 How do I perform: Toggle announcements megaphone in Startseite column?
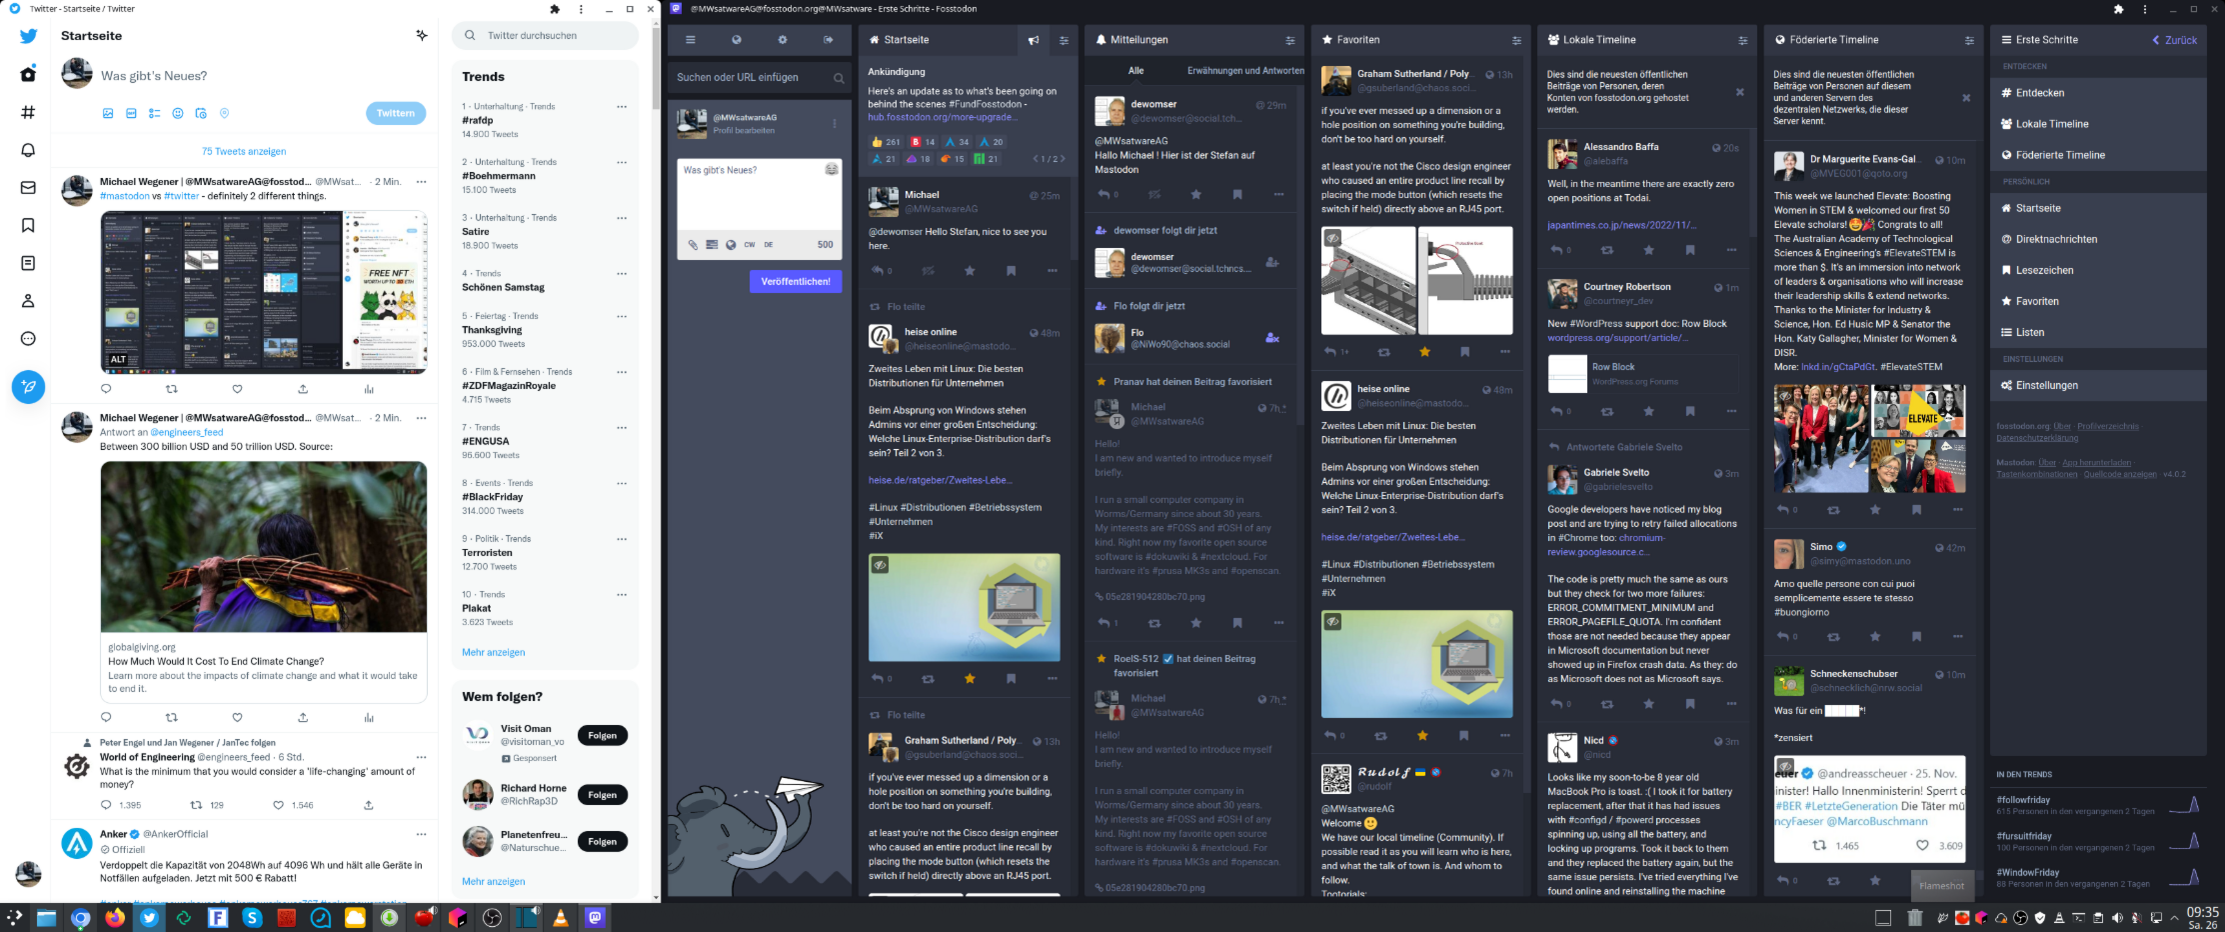pos(1033,40)
